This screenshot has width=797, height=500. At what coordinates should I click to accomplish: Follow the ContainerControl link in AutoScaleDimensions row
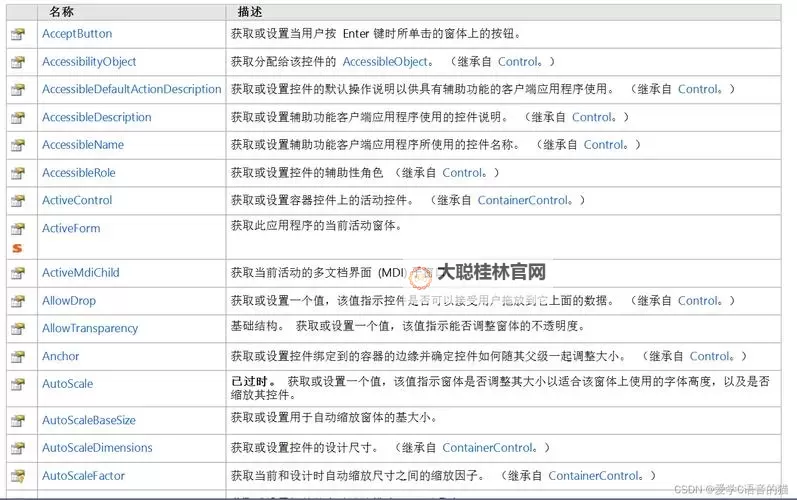click(x=487, y=448)
